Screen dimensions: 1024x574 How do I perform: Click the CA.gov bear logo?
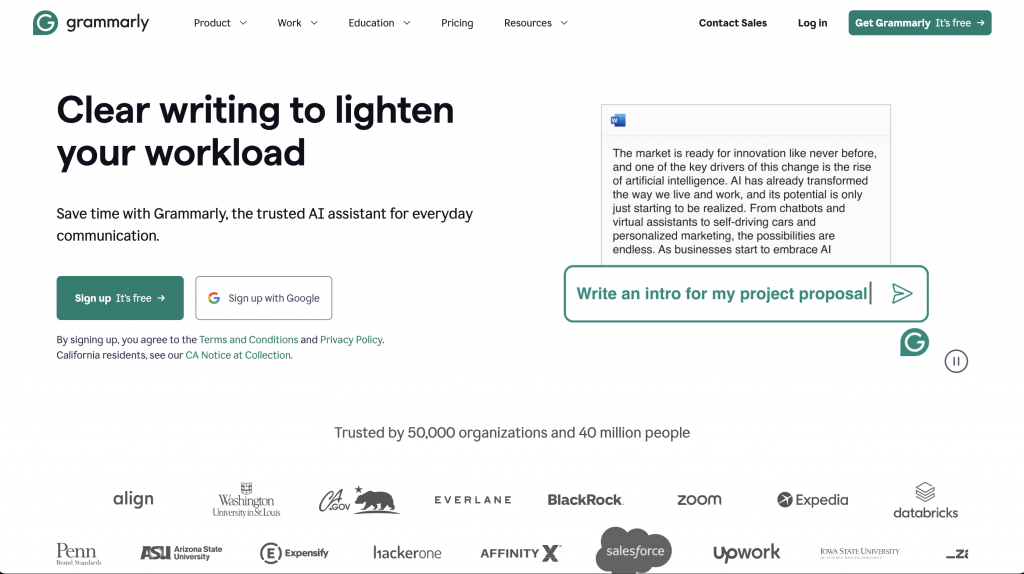pos(359,500)
